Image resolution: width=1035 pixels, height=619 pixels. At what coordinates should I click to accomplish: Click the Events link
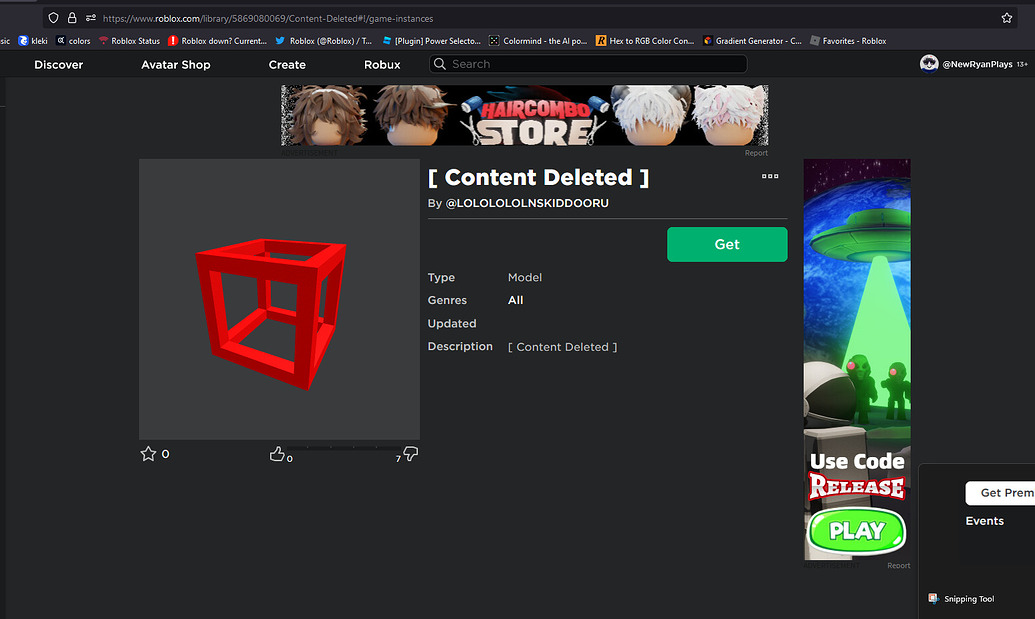(x=984, y=520)
